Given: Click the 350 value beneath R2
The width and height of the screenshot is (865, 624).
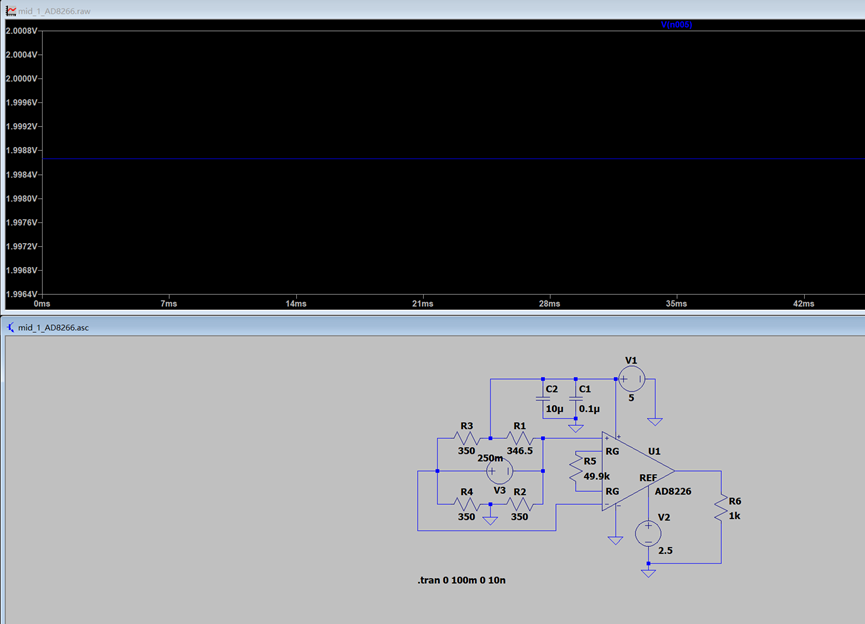Looking at the screenshot, I should point(519,517).
